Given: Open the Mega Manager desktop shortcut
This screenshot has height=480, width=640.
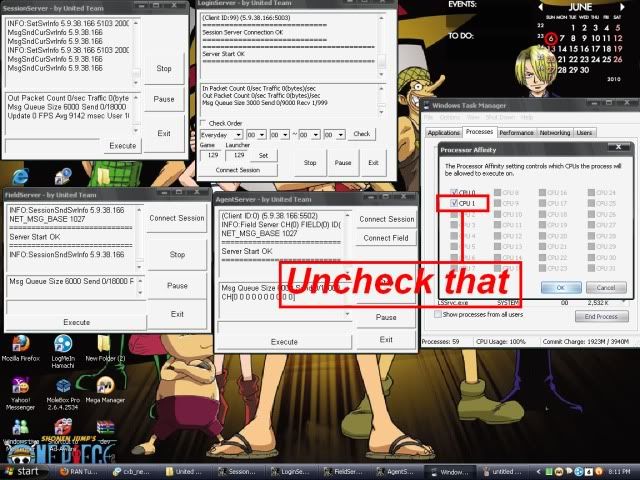Looking at the screenshot, I should 104,386.
